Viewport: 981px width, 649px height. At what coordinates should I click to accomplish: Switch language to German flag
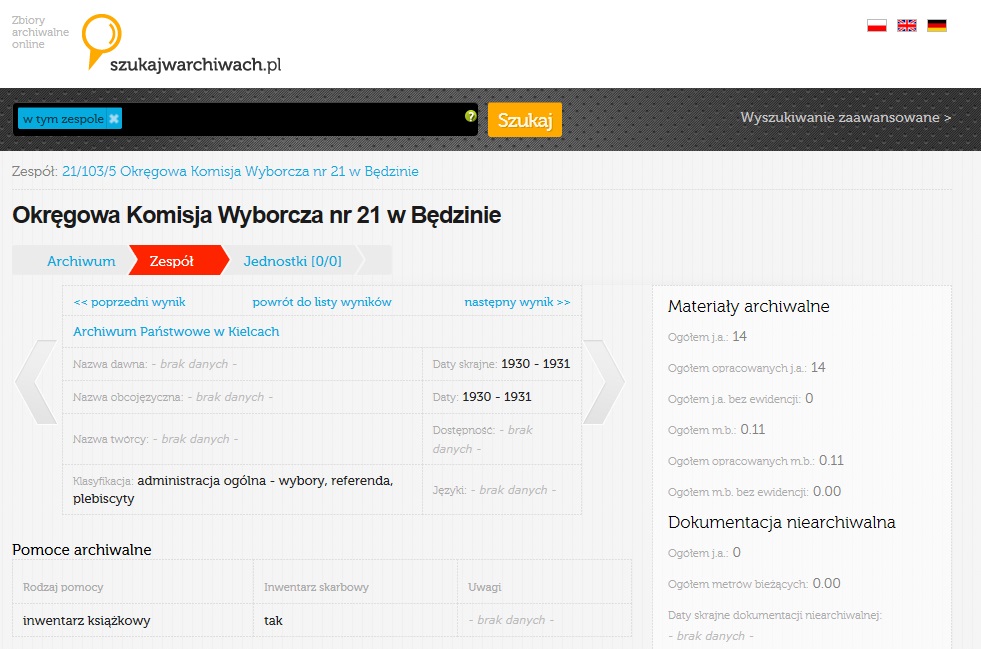pos(937,26)
